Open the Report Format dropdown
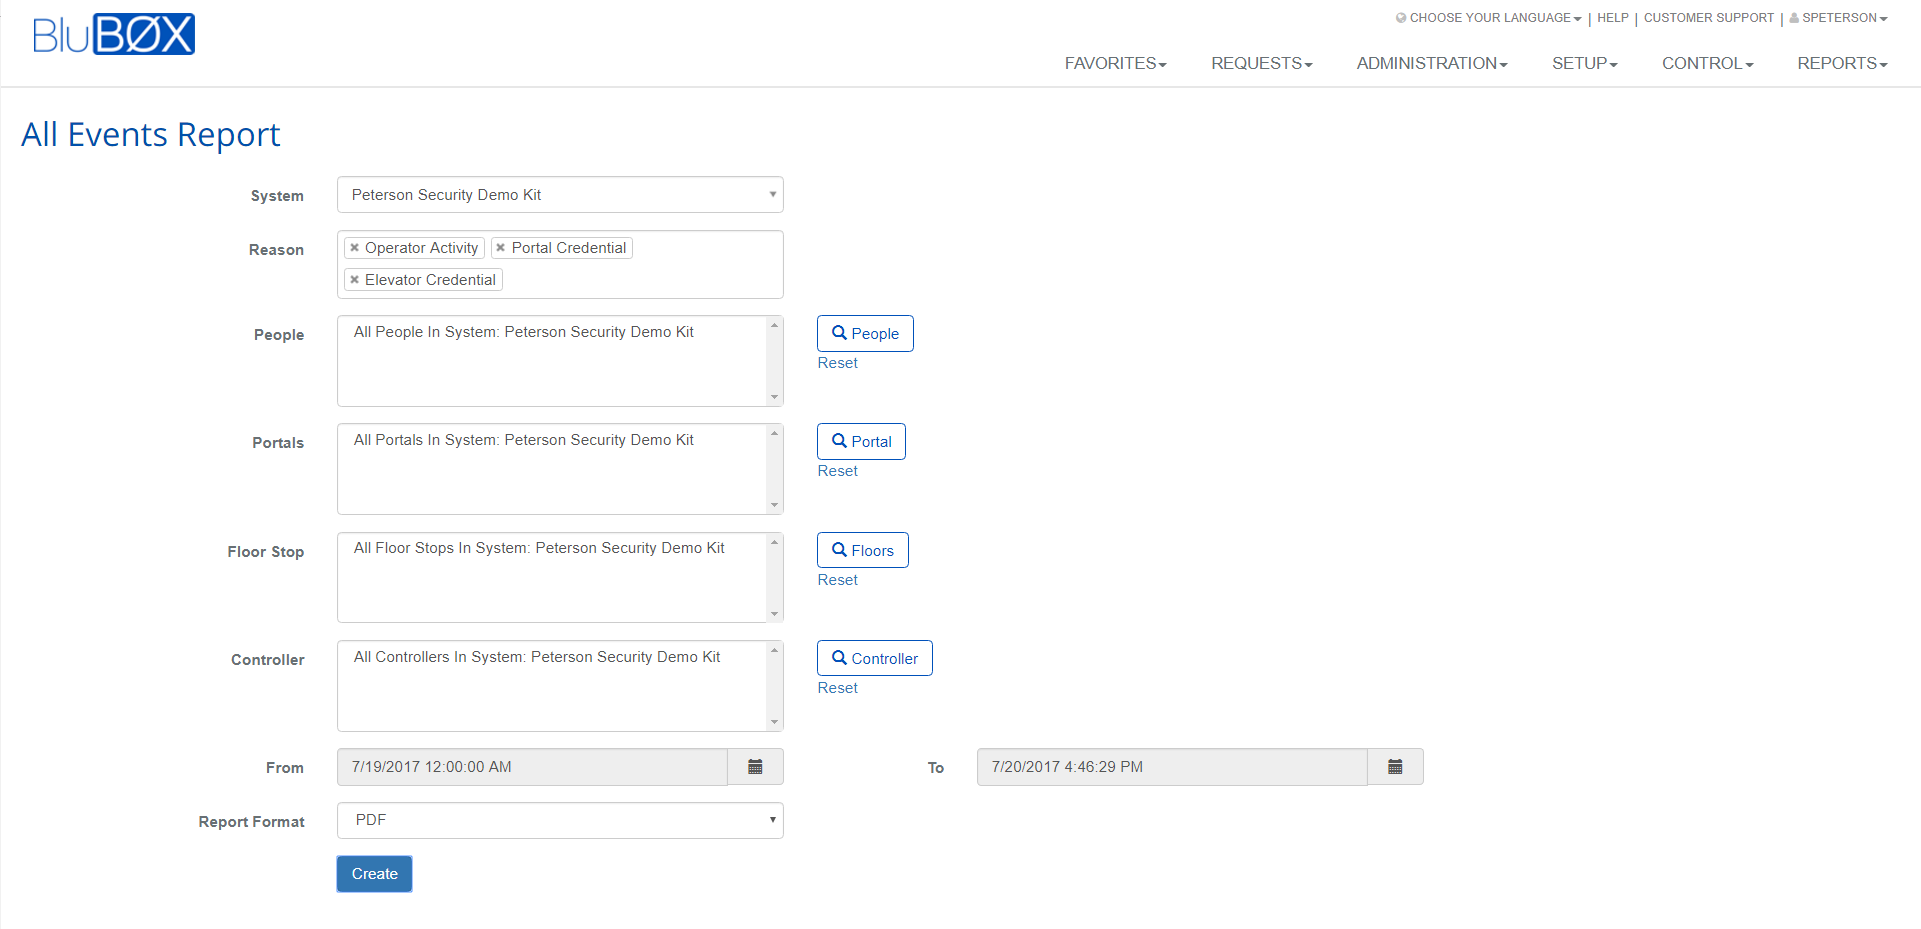The height and width of the screenshot is (929, 1921). point(560,821)
